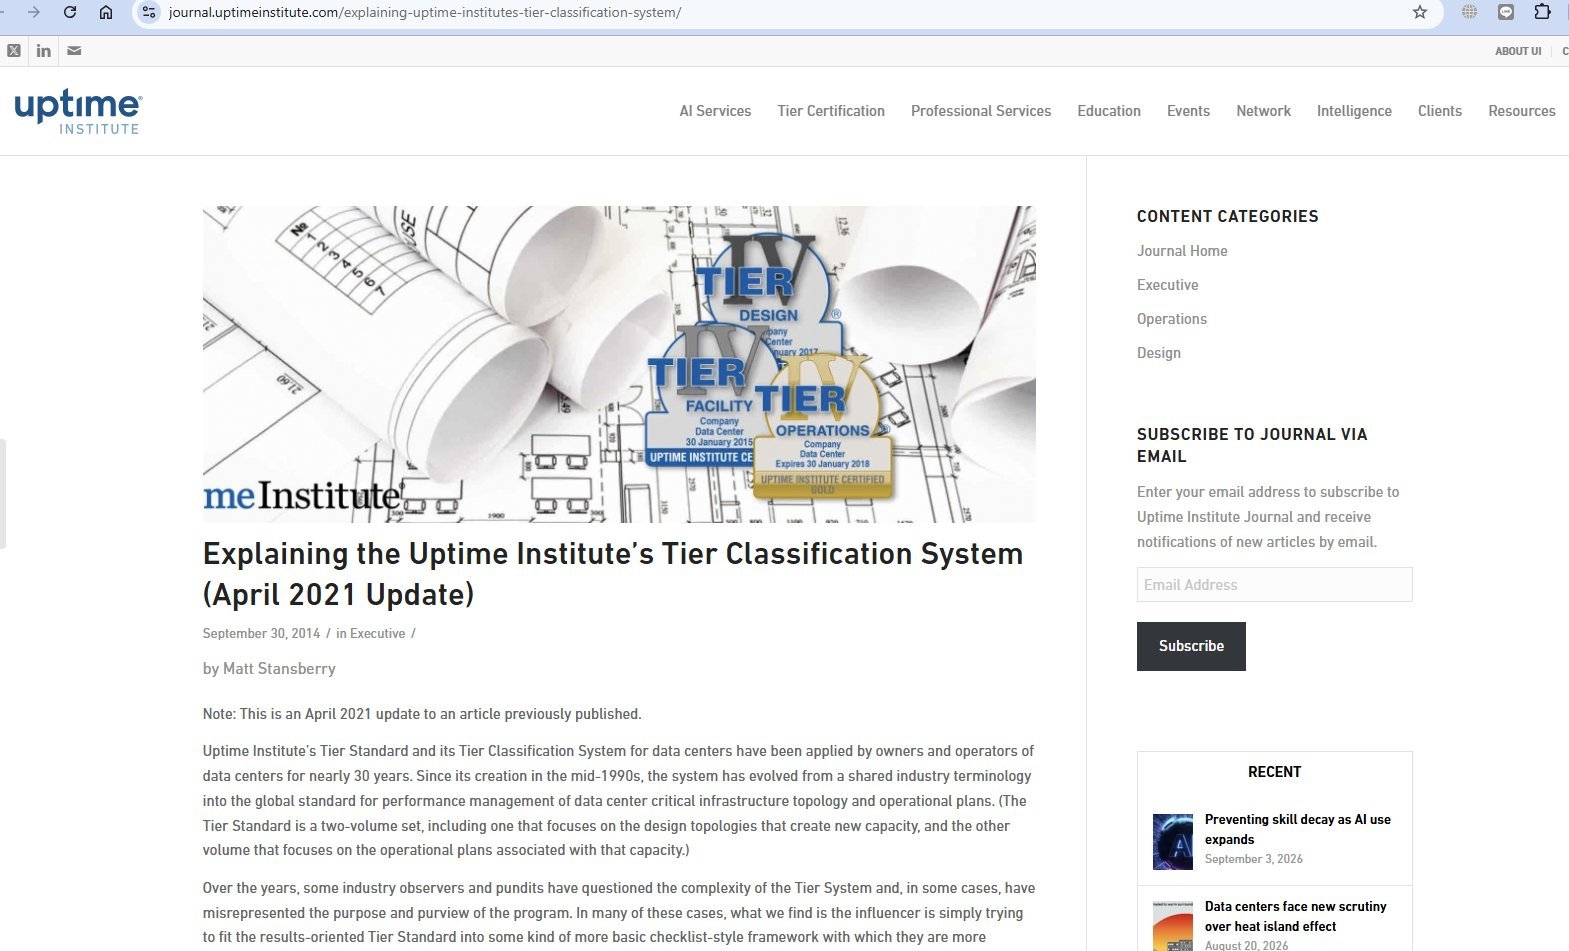Click the mail envelope icon
This screenshot has height=951, width=1569.
(74, 51)
